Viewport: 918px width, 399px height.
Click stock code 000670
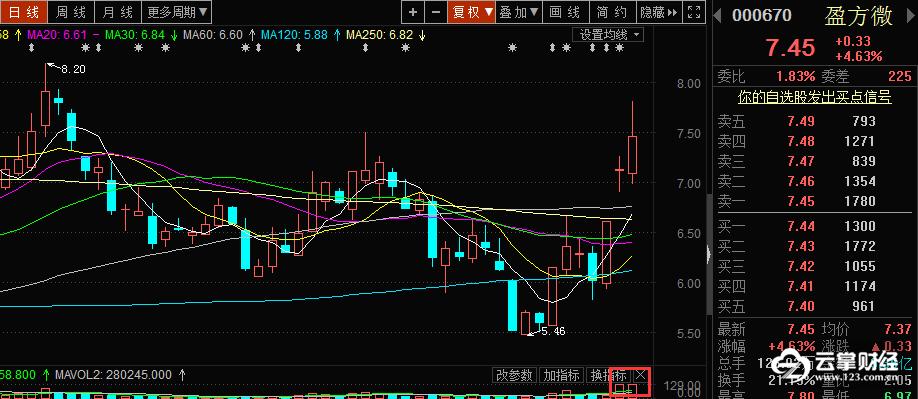click(x=762, y=15)
